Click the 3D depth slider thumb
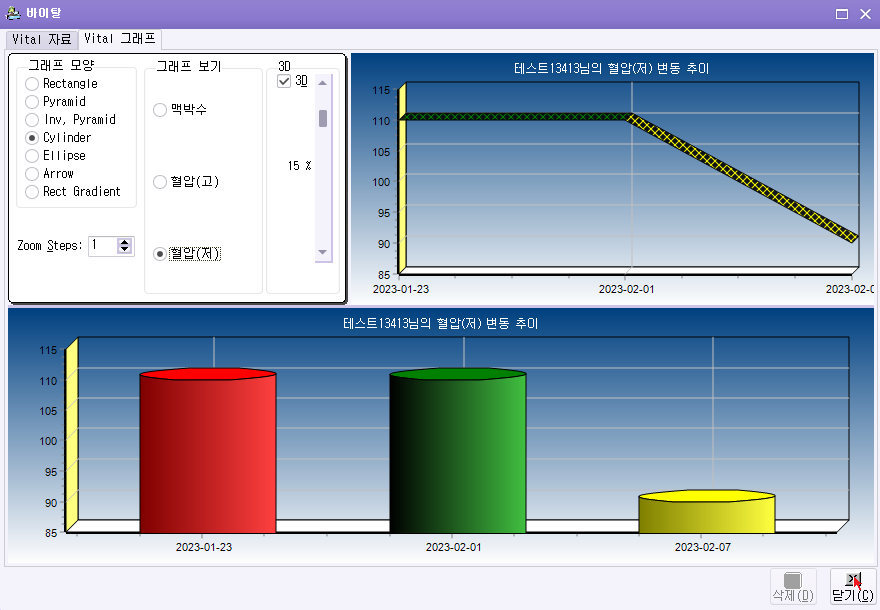Viewport: 880px width, 610px height. [x=323, y=118]
